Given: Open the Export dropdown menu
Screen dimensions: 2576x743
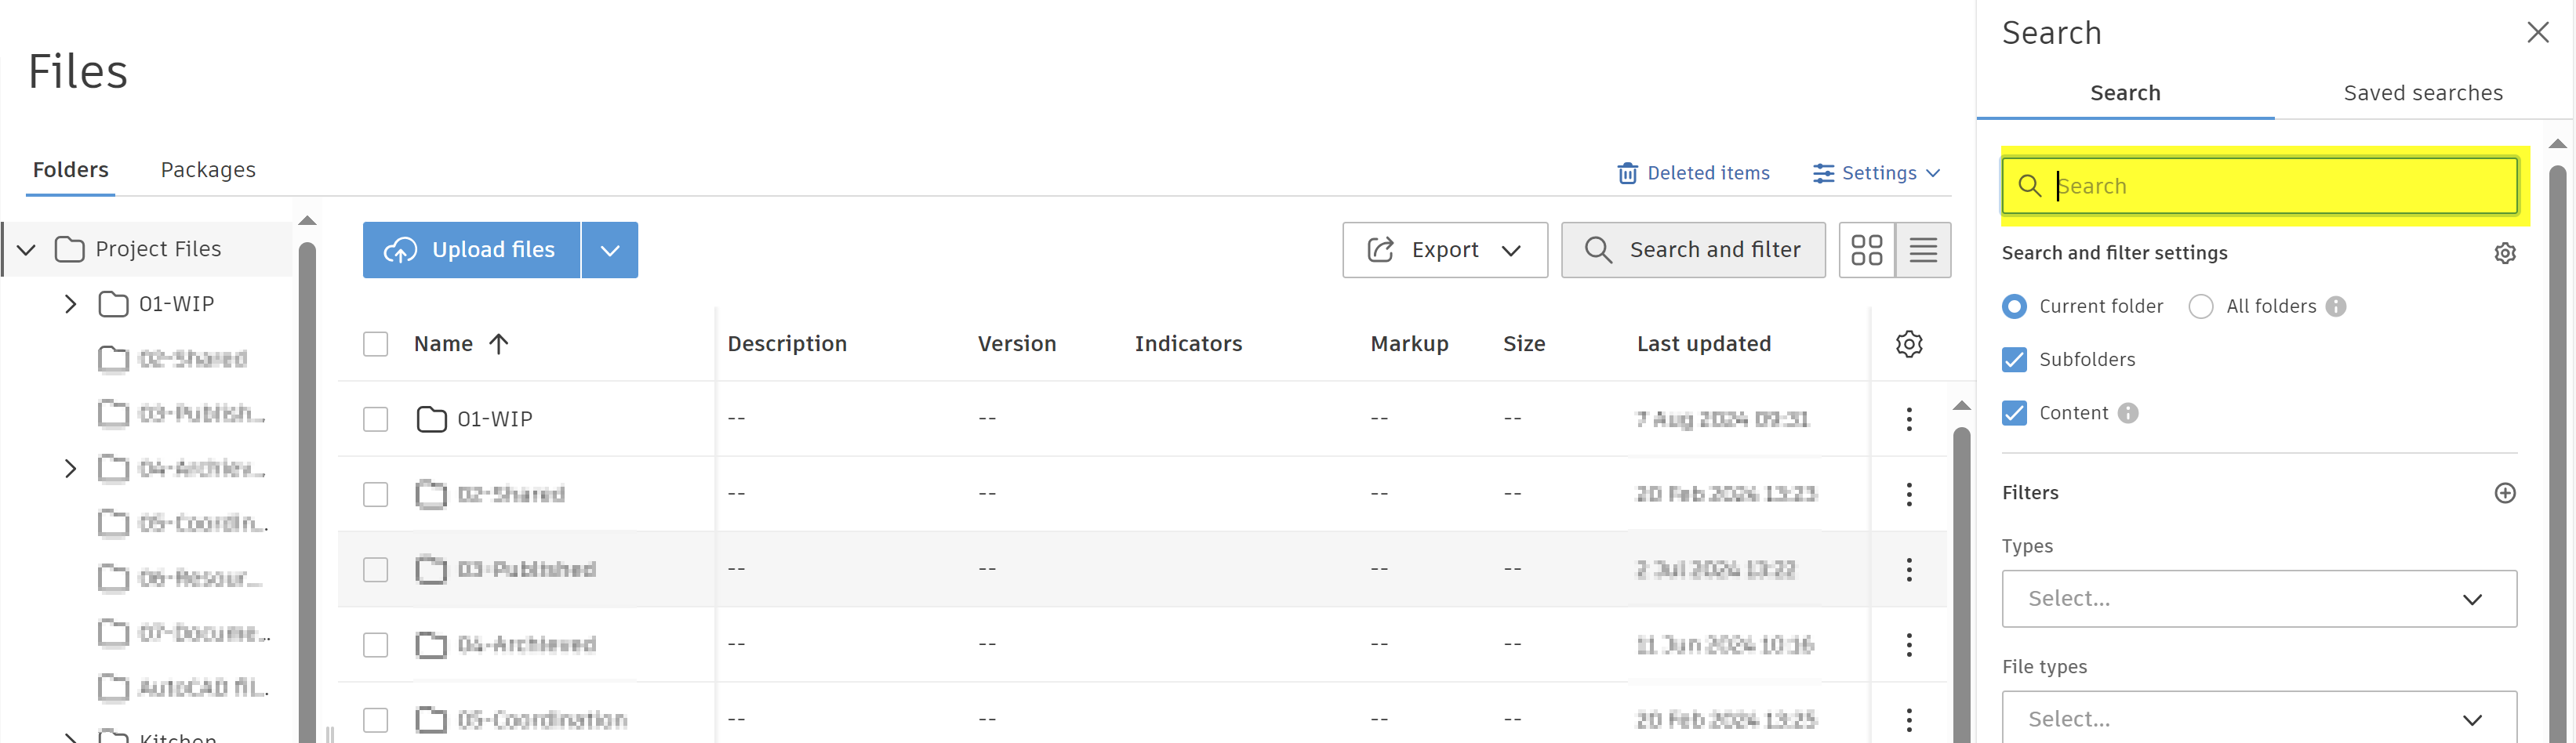Looking at the screenshot, I should (1444, 250).
